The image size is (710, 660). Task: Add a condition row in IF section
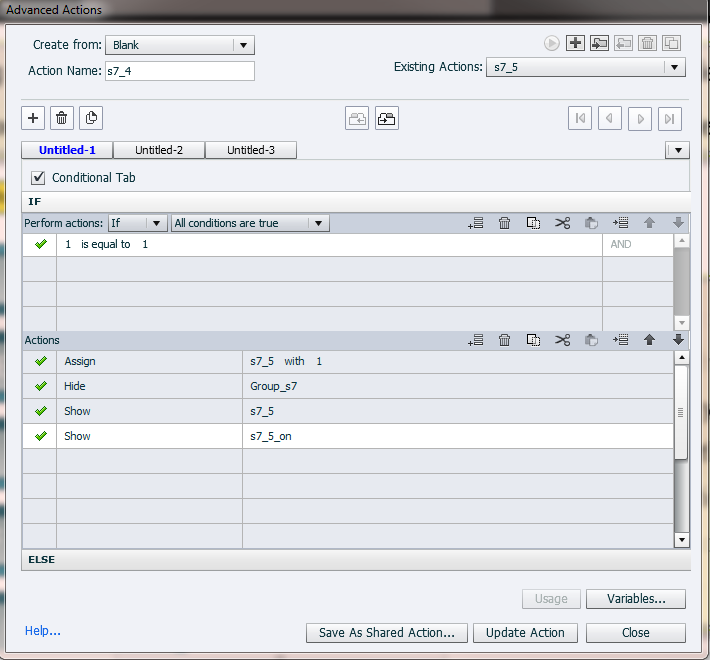475,223
